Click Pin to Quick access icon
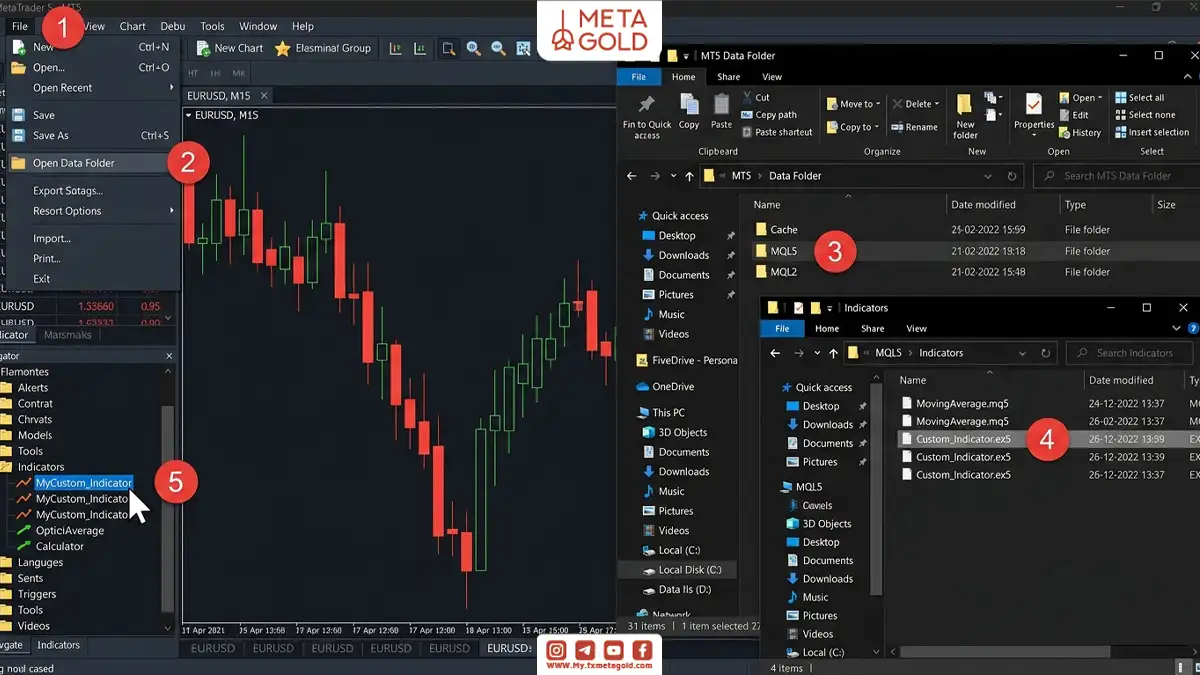1200x675 pixels. 647,104
